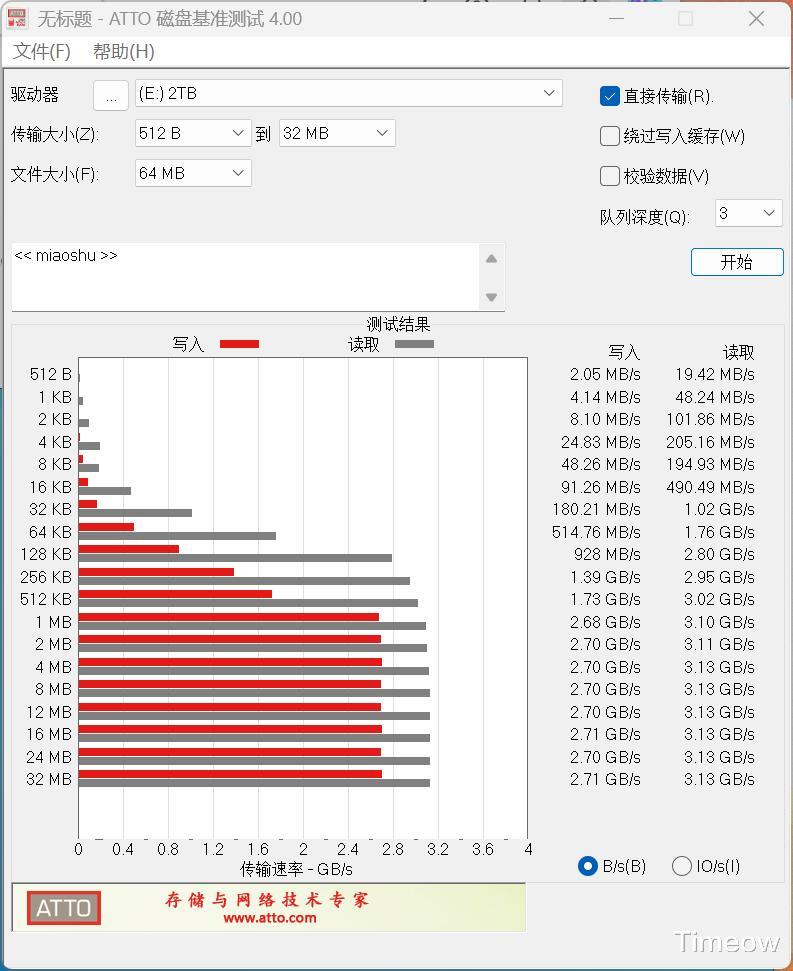Click the 490.49 MB/s read value
Image resolution: width=793 pixels, height=971 pixels.
[x=711, y=487]
